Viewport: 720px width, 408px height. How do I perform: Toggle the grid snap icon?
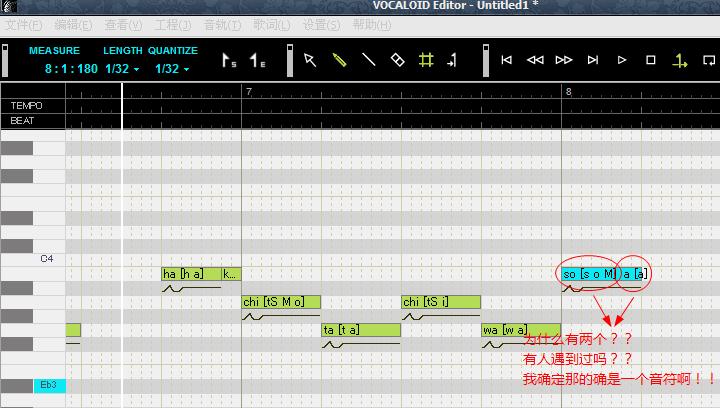426,60
